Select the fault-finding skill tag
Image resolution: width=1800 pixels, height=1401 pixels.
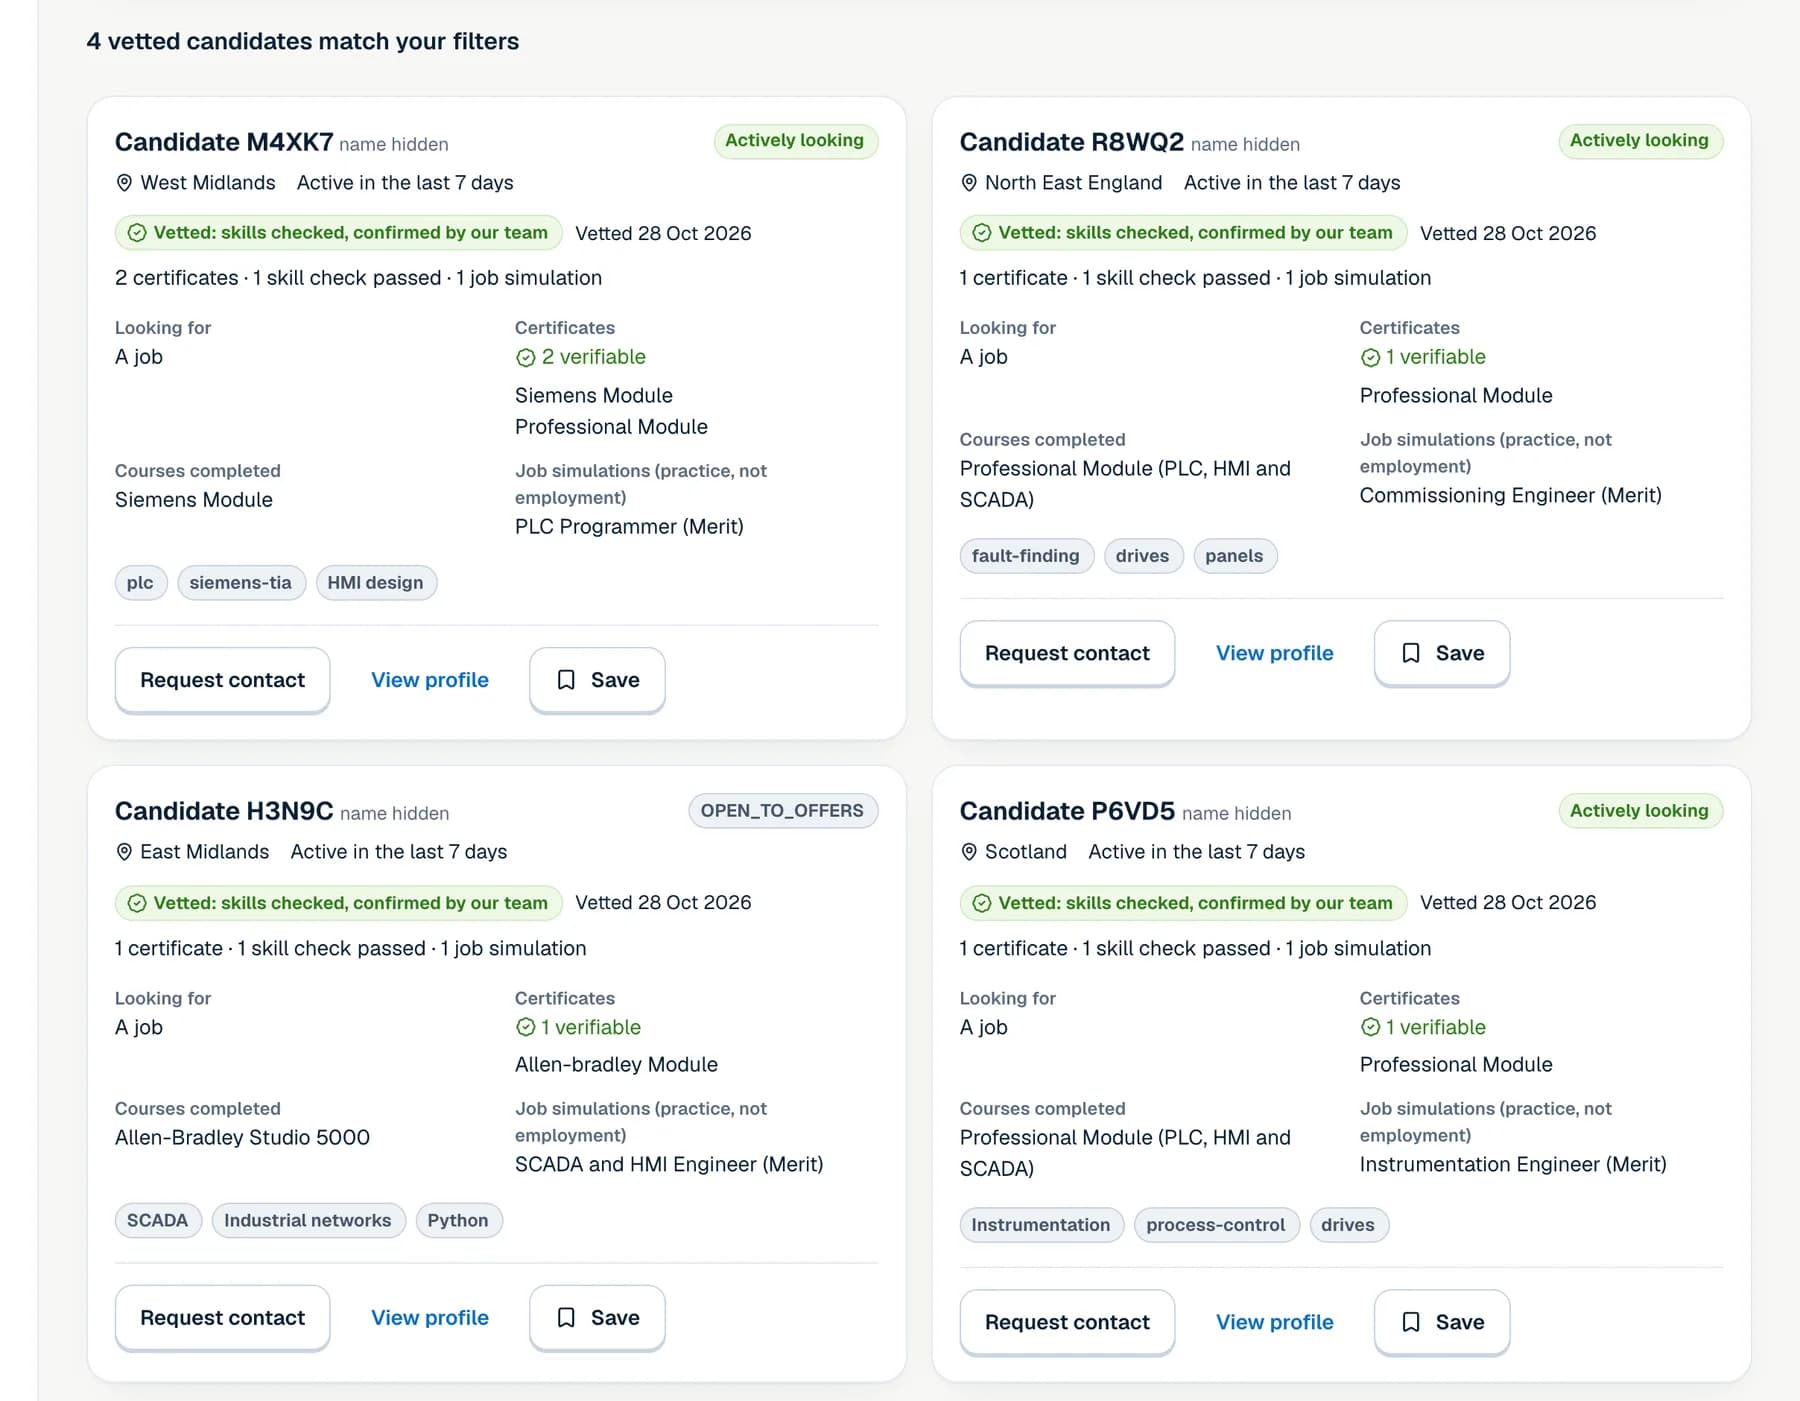click(1026, 556)
